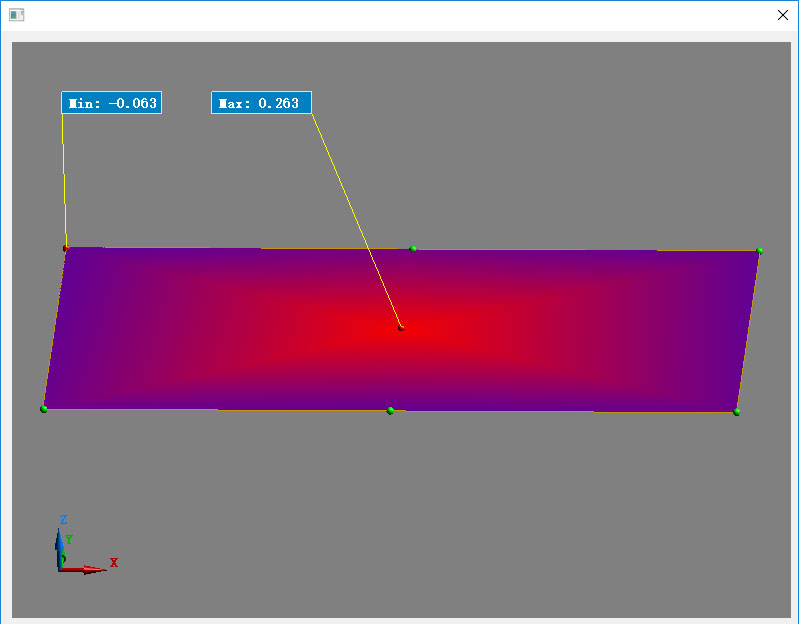Viewport: 799px width, 624px height.
Task: Pick the green bottom-right corner point
Action: point(736,412)
